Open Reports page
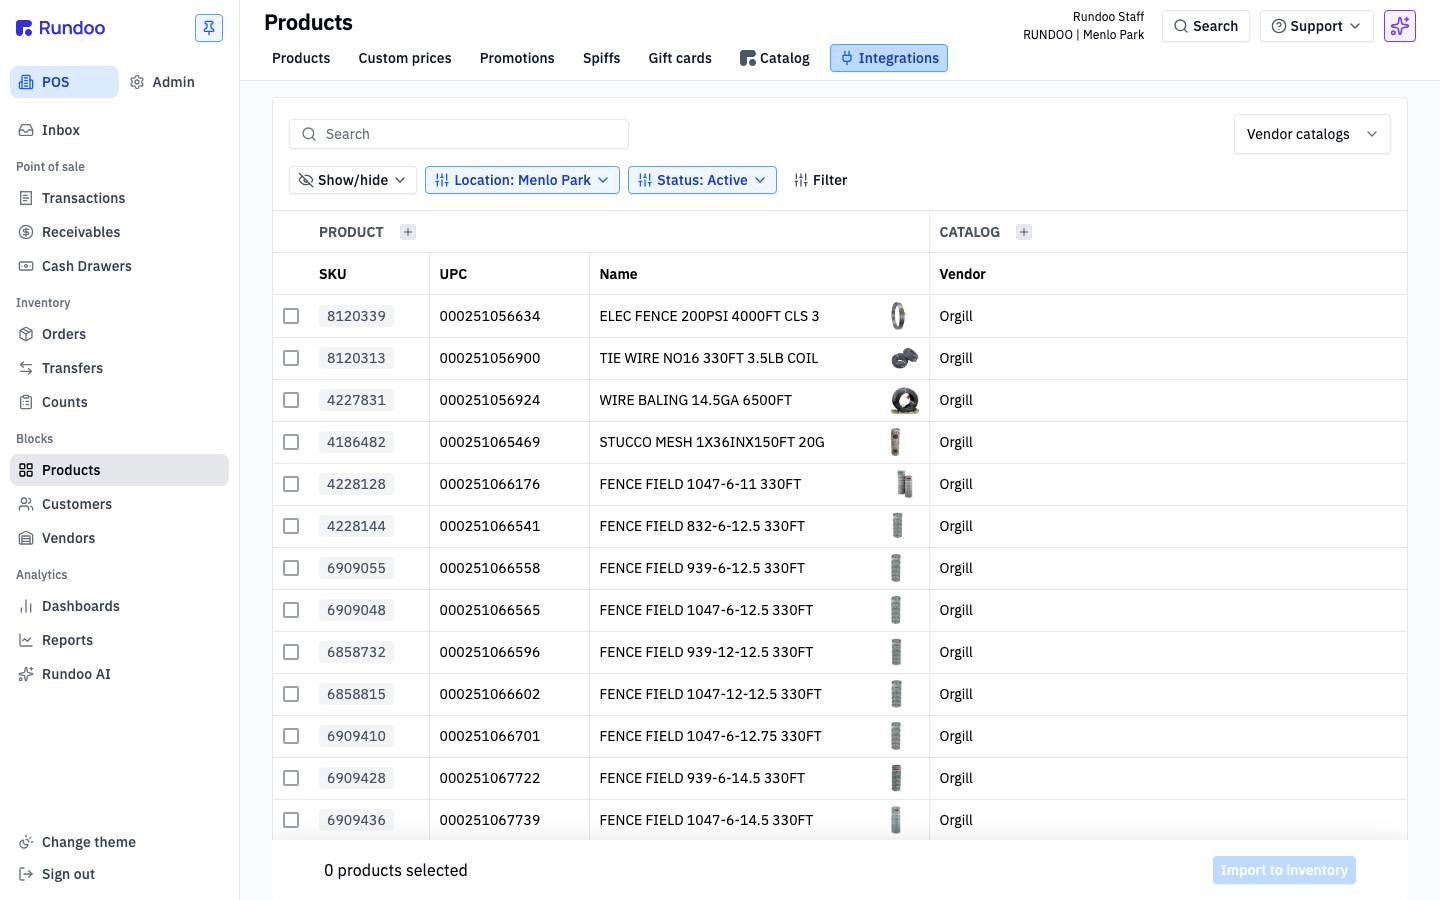The width and height of the screenshot is (1440, 900). point(119,640)
